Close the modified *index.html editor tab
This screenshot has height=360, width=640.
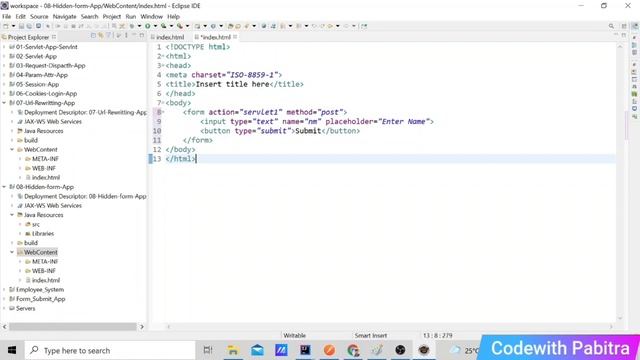tap(235, 37)
